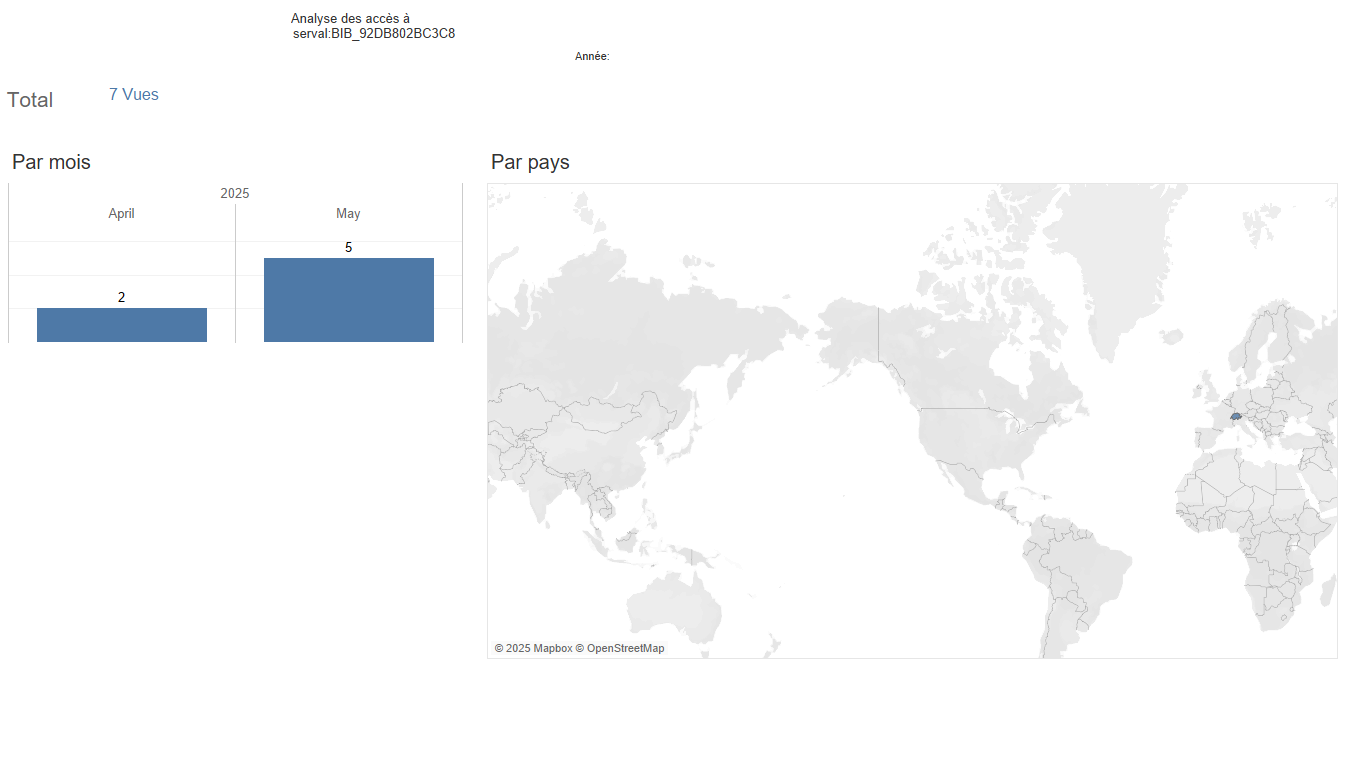Click the '7 Vues' total value

(x=134, y=94)
